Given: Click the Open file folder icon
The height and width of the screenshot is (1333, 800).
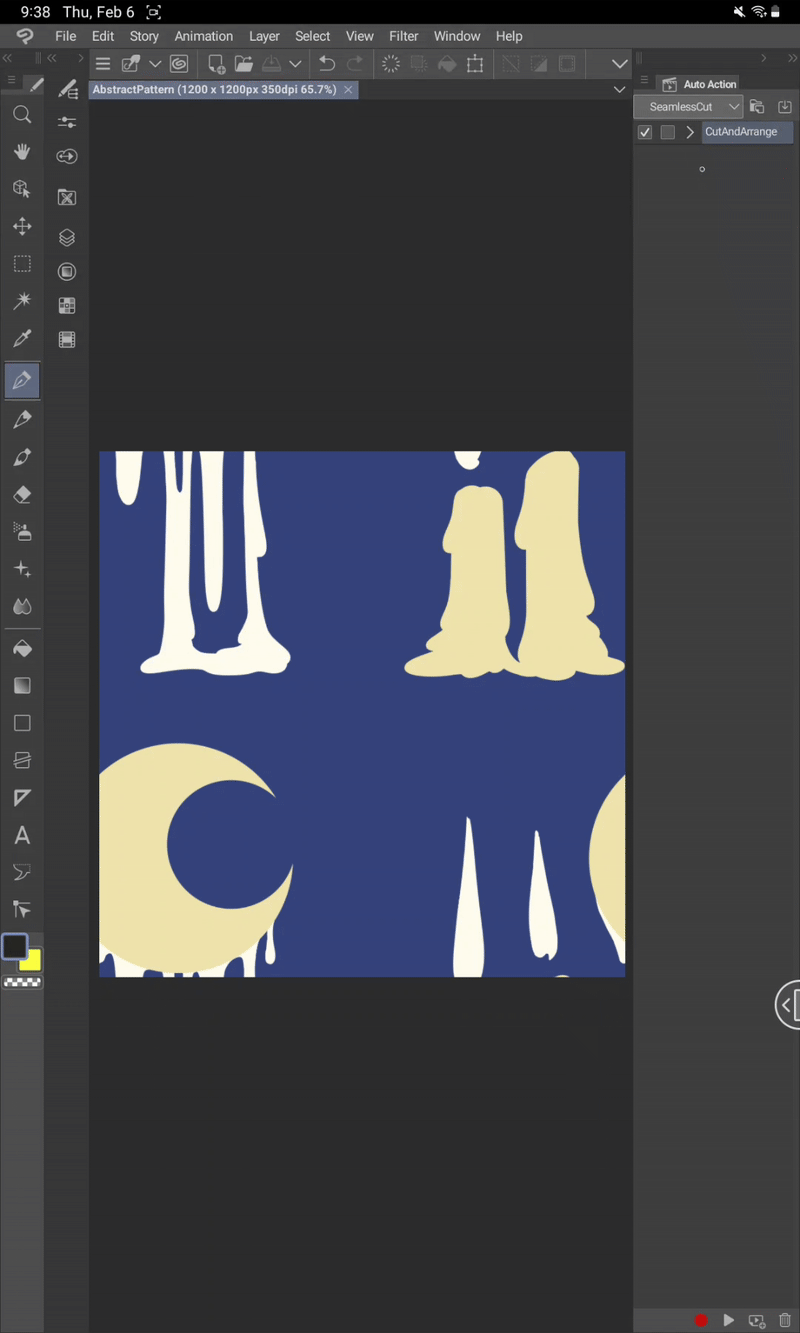Looking at the screenshot, I should (244, 64).
